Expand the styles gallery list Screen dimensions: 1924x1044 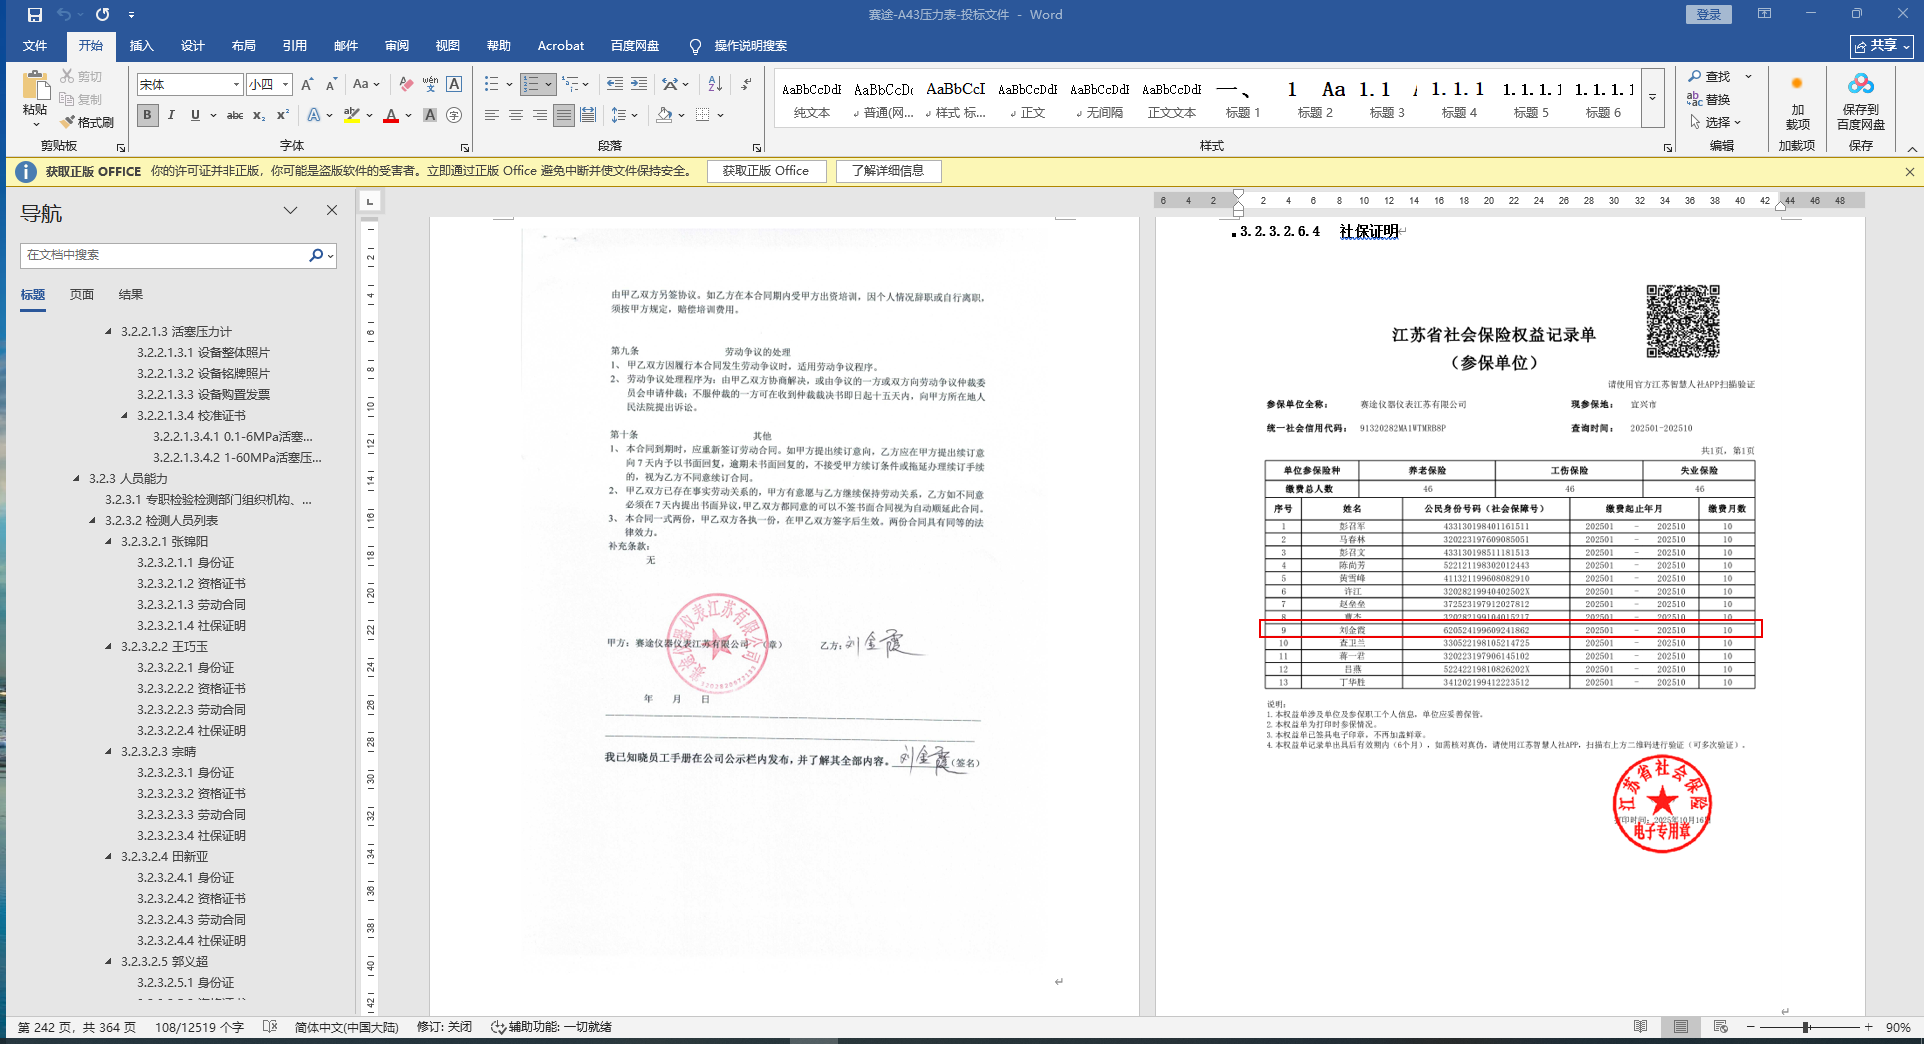pos(1653,98)
